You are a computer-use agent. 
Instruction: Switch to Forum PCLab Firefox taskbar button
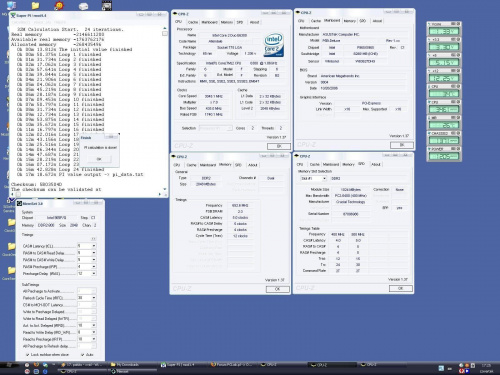pyautogui.click(x=233, y=365)
